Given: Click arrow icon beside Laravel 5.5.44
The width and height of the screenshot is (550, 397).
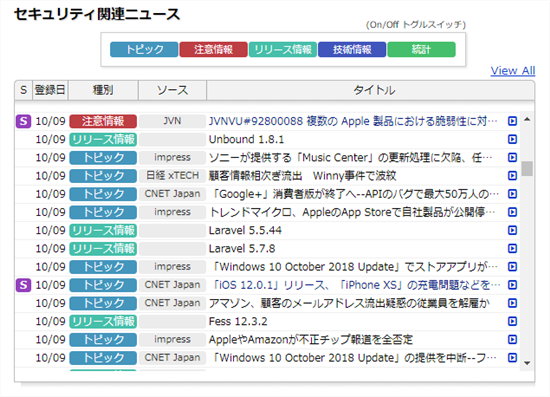Looking at the screenshot, I should click(x=512, y=230).
